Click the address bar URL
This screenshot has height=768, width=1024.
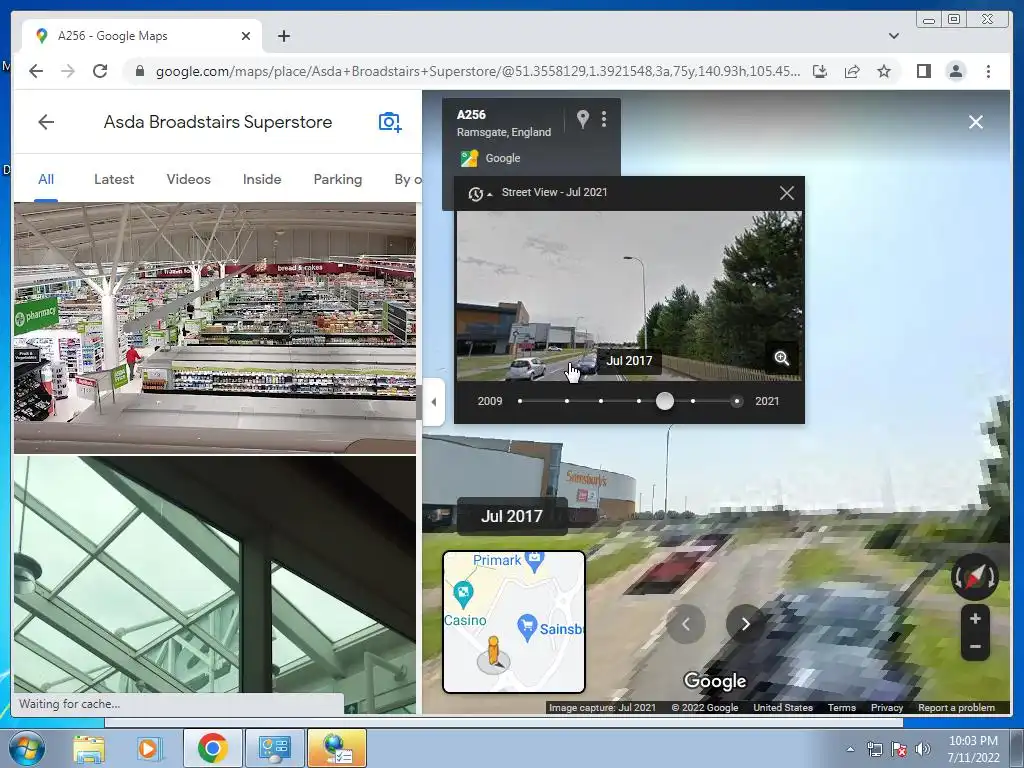pos(477,71)
